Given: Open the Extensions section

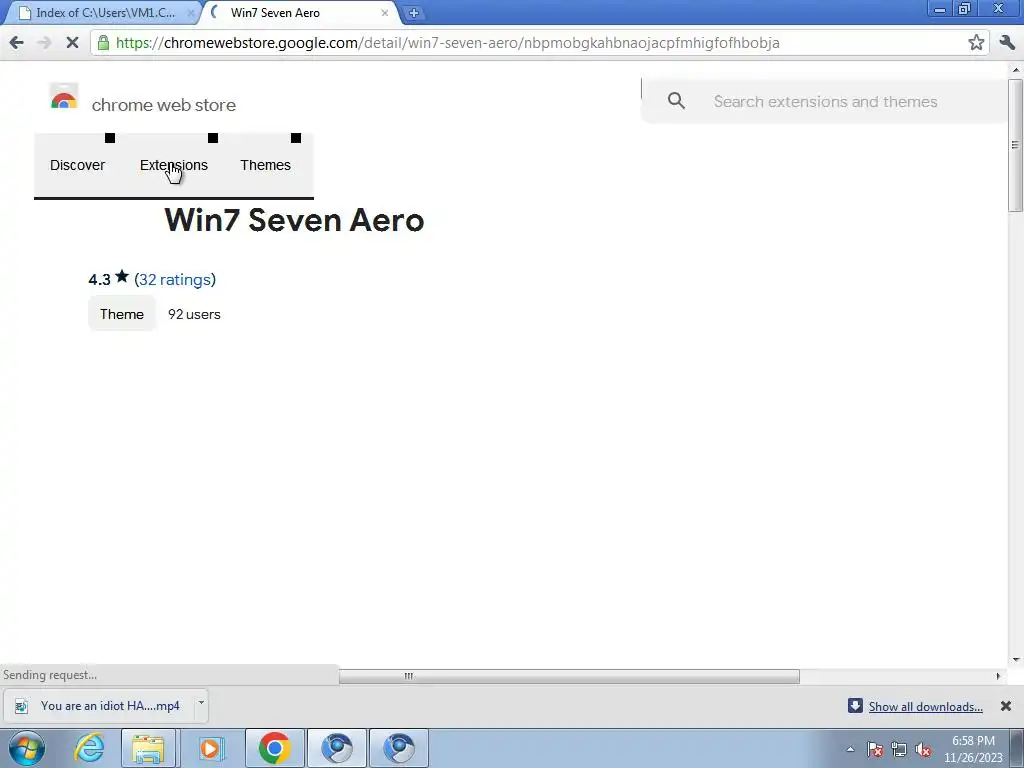Looking at the screenshot, I should click(174, 165).
